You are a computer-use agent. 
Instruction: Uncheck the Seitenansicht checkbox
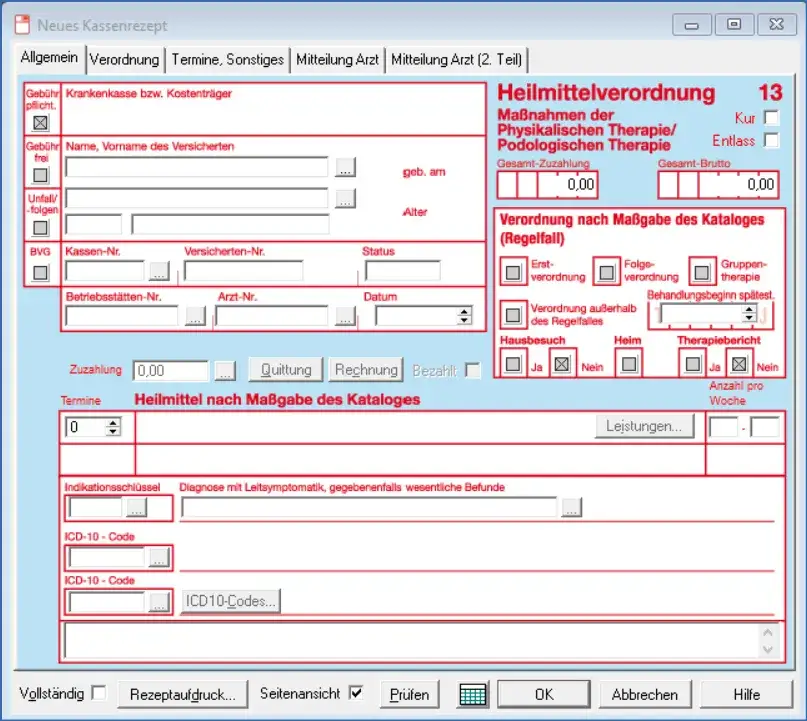pos(356,693)
